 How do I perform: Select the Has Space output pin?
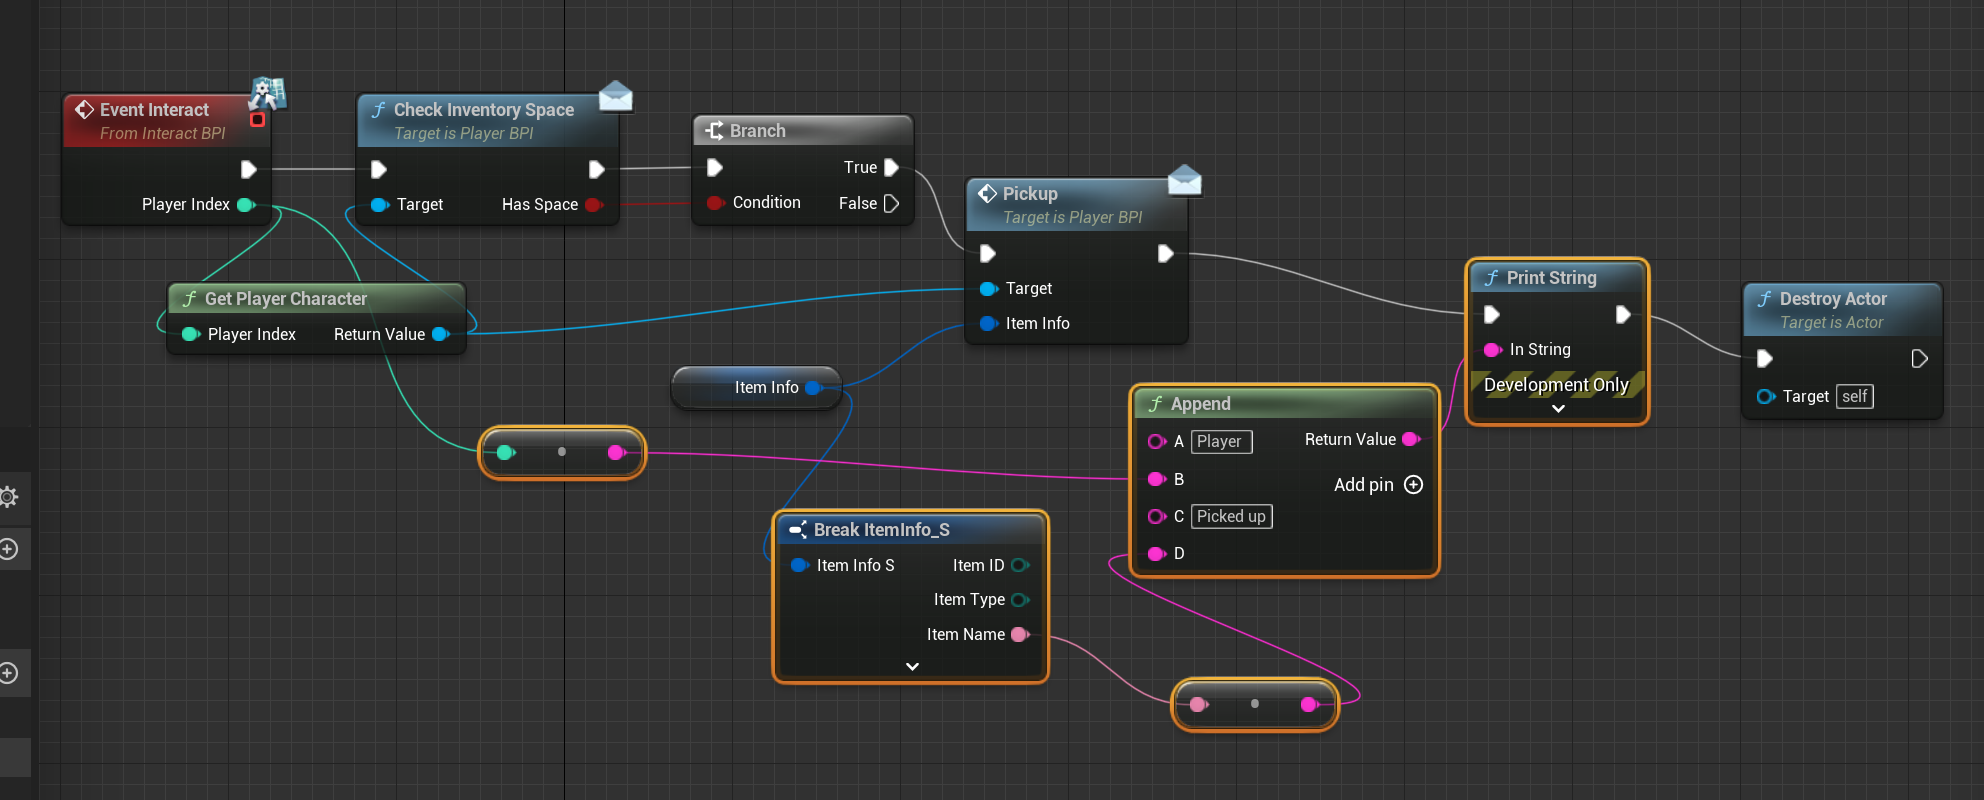point(593,205)
